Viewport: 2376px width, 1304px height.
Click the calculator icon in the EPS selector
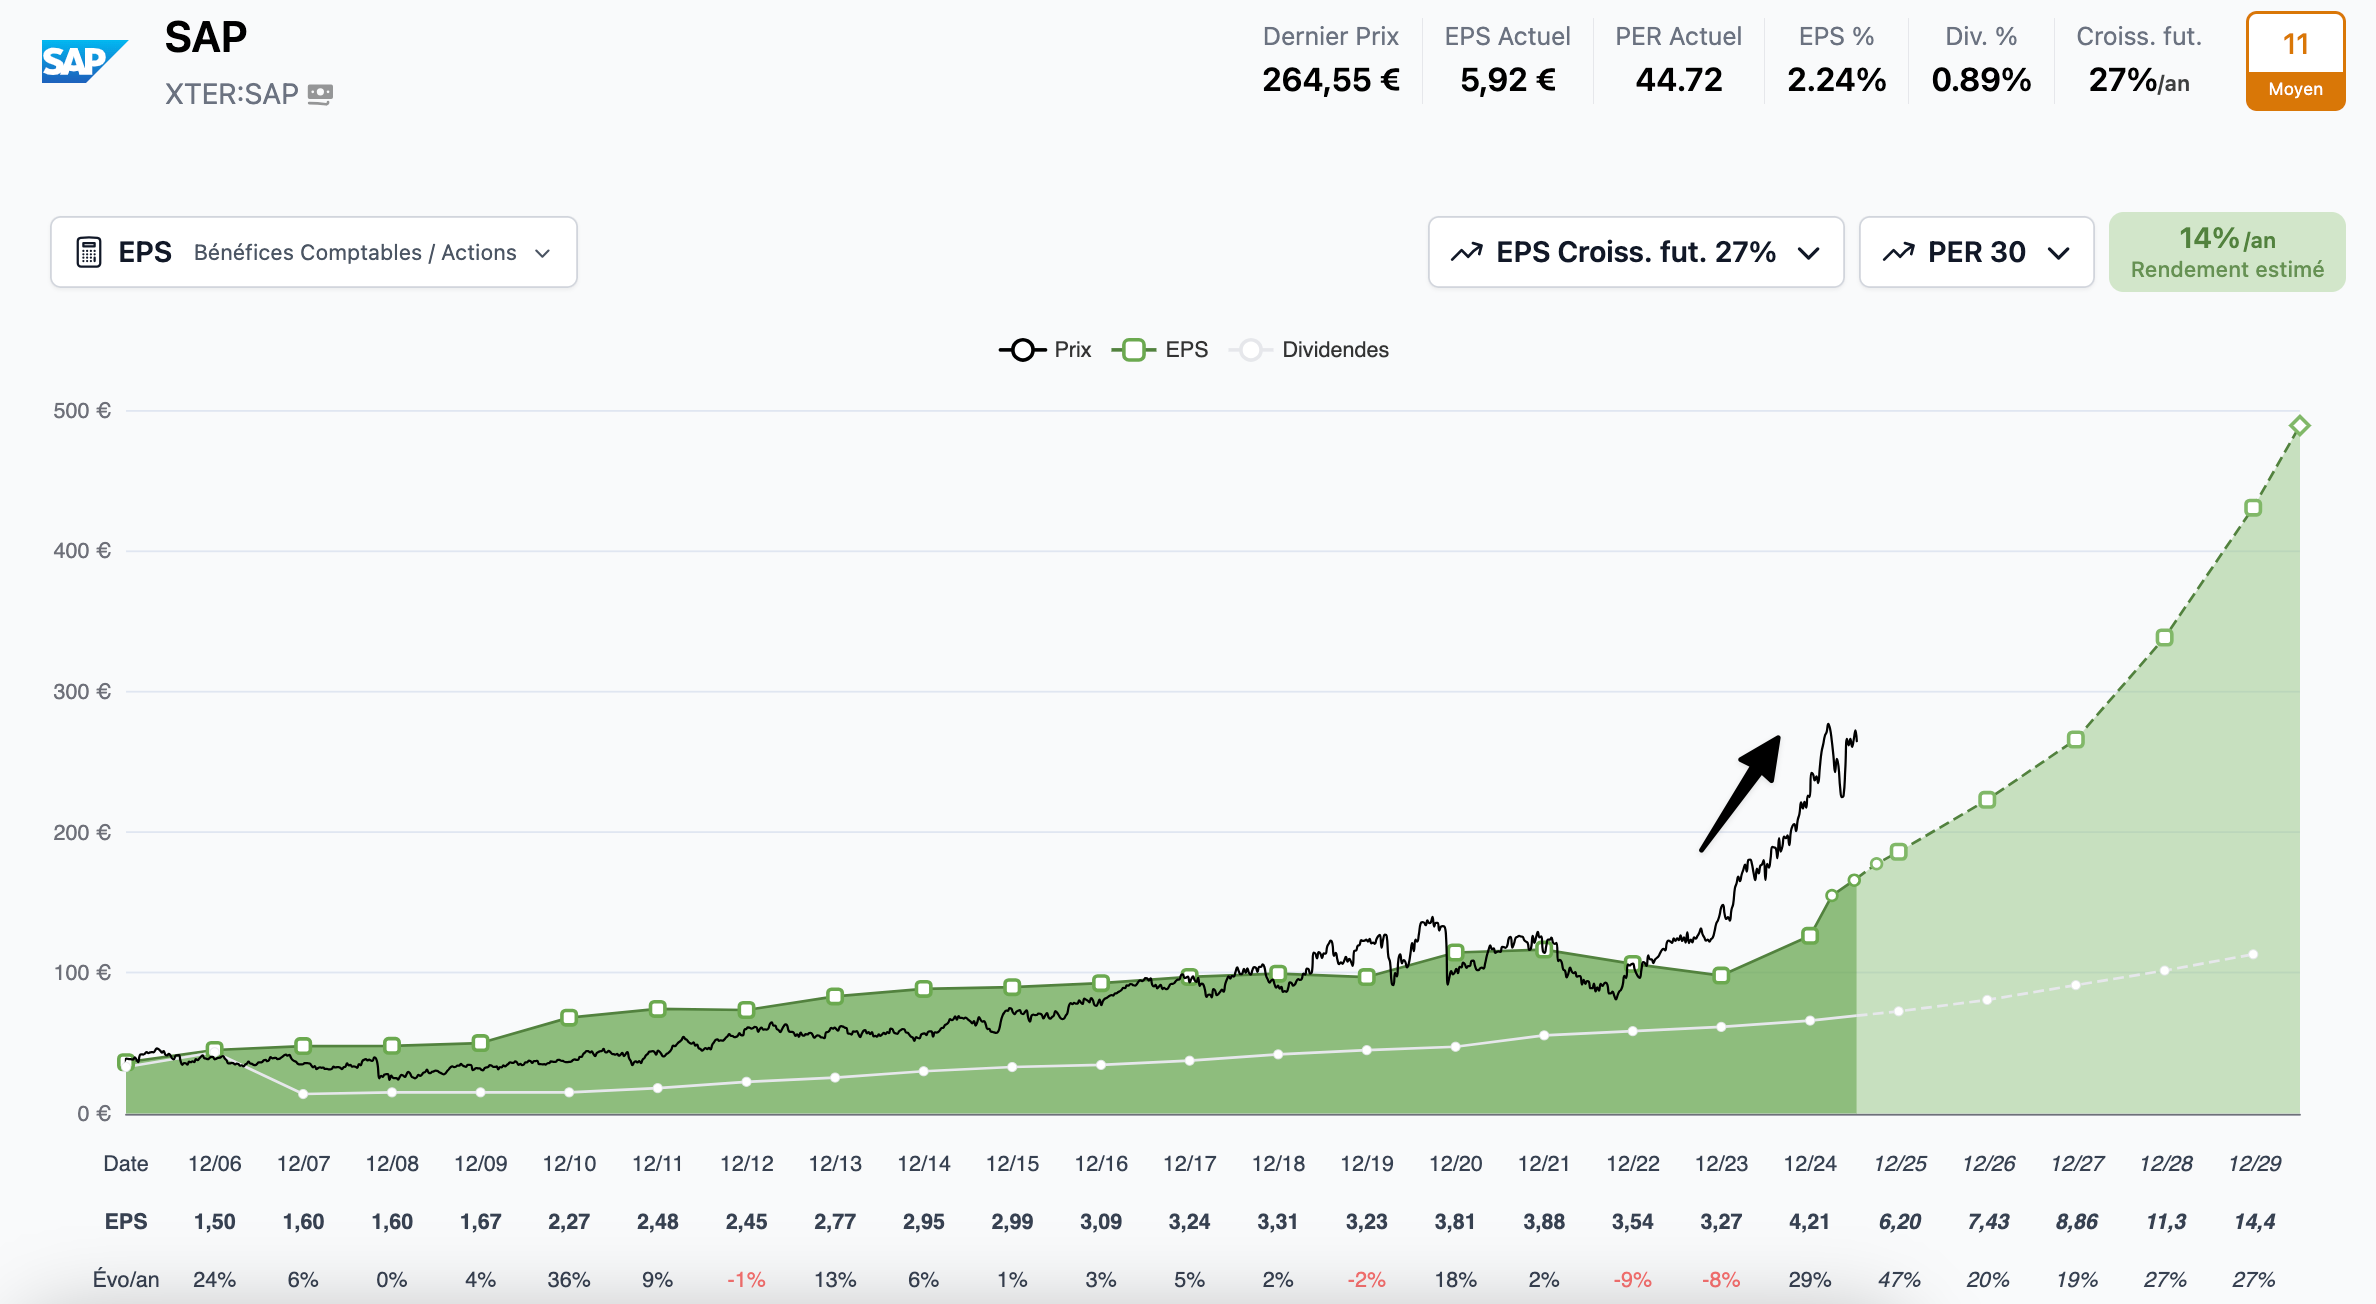pos(89,252)
